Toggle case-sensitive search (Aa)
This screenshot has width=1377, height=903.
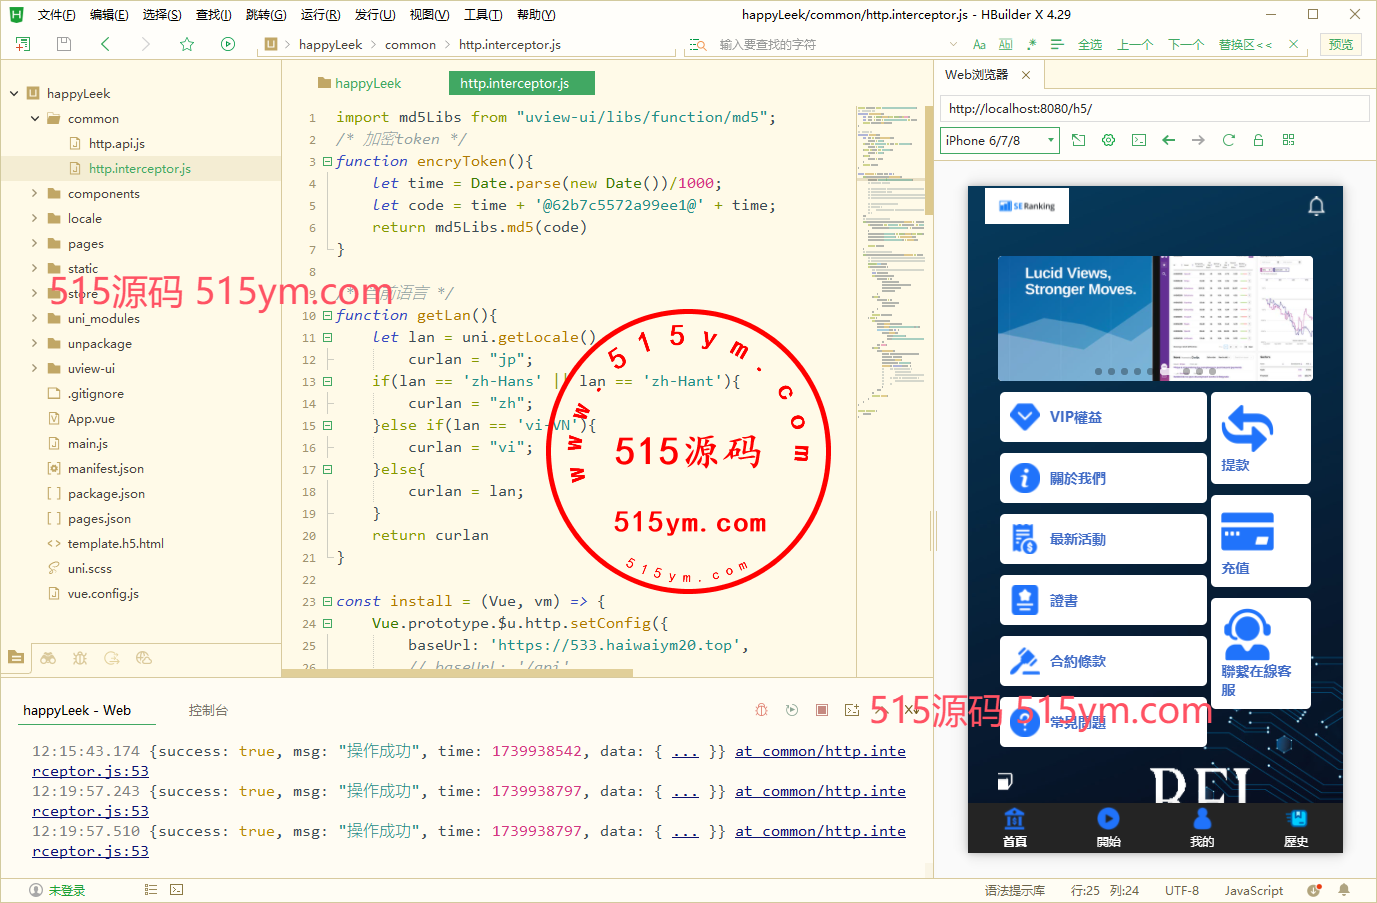979,45
